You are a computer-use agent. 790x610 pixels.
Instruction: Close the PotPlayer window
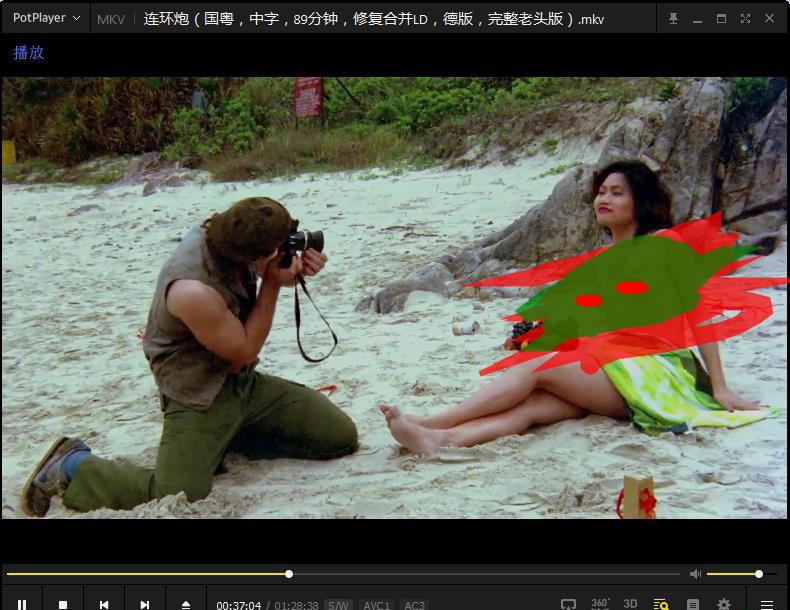769,18
